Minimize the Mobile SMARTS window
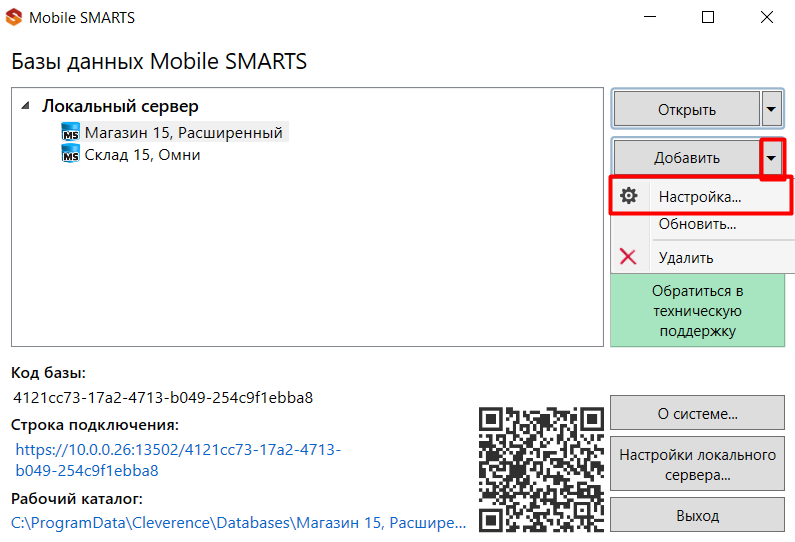Screen dimensions: 795x542 click(x=649, y=17)
